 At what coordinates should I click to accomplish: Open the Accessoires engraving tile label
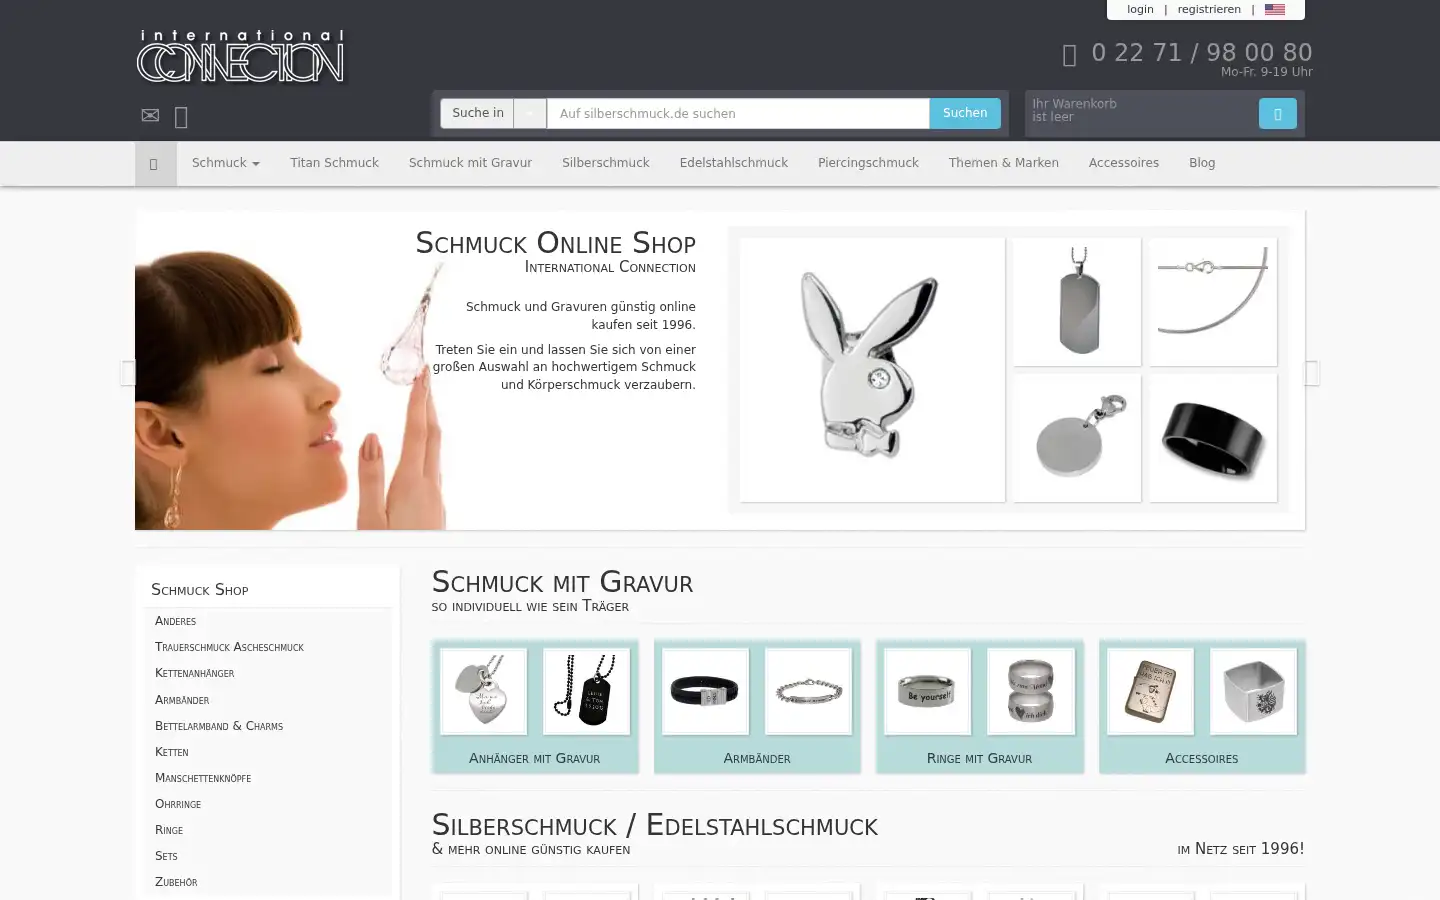[1202, 758]
